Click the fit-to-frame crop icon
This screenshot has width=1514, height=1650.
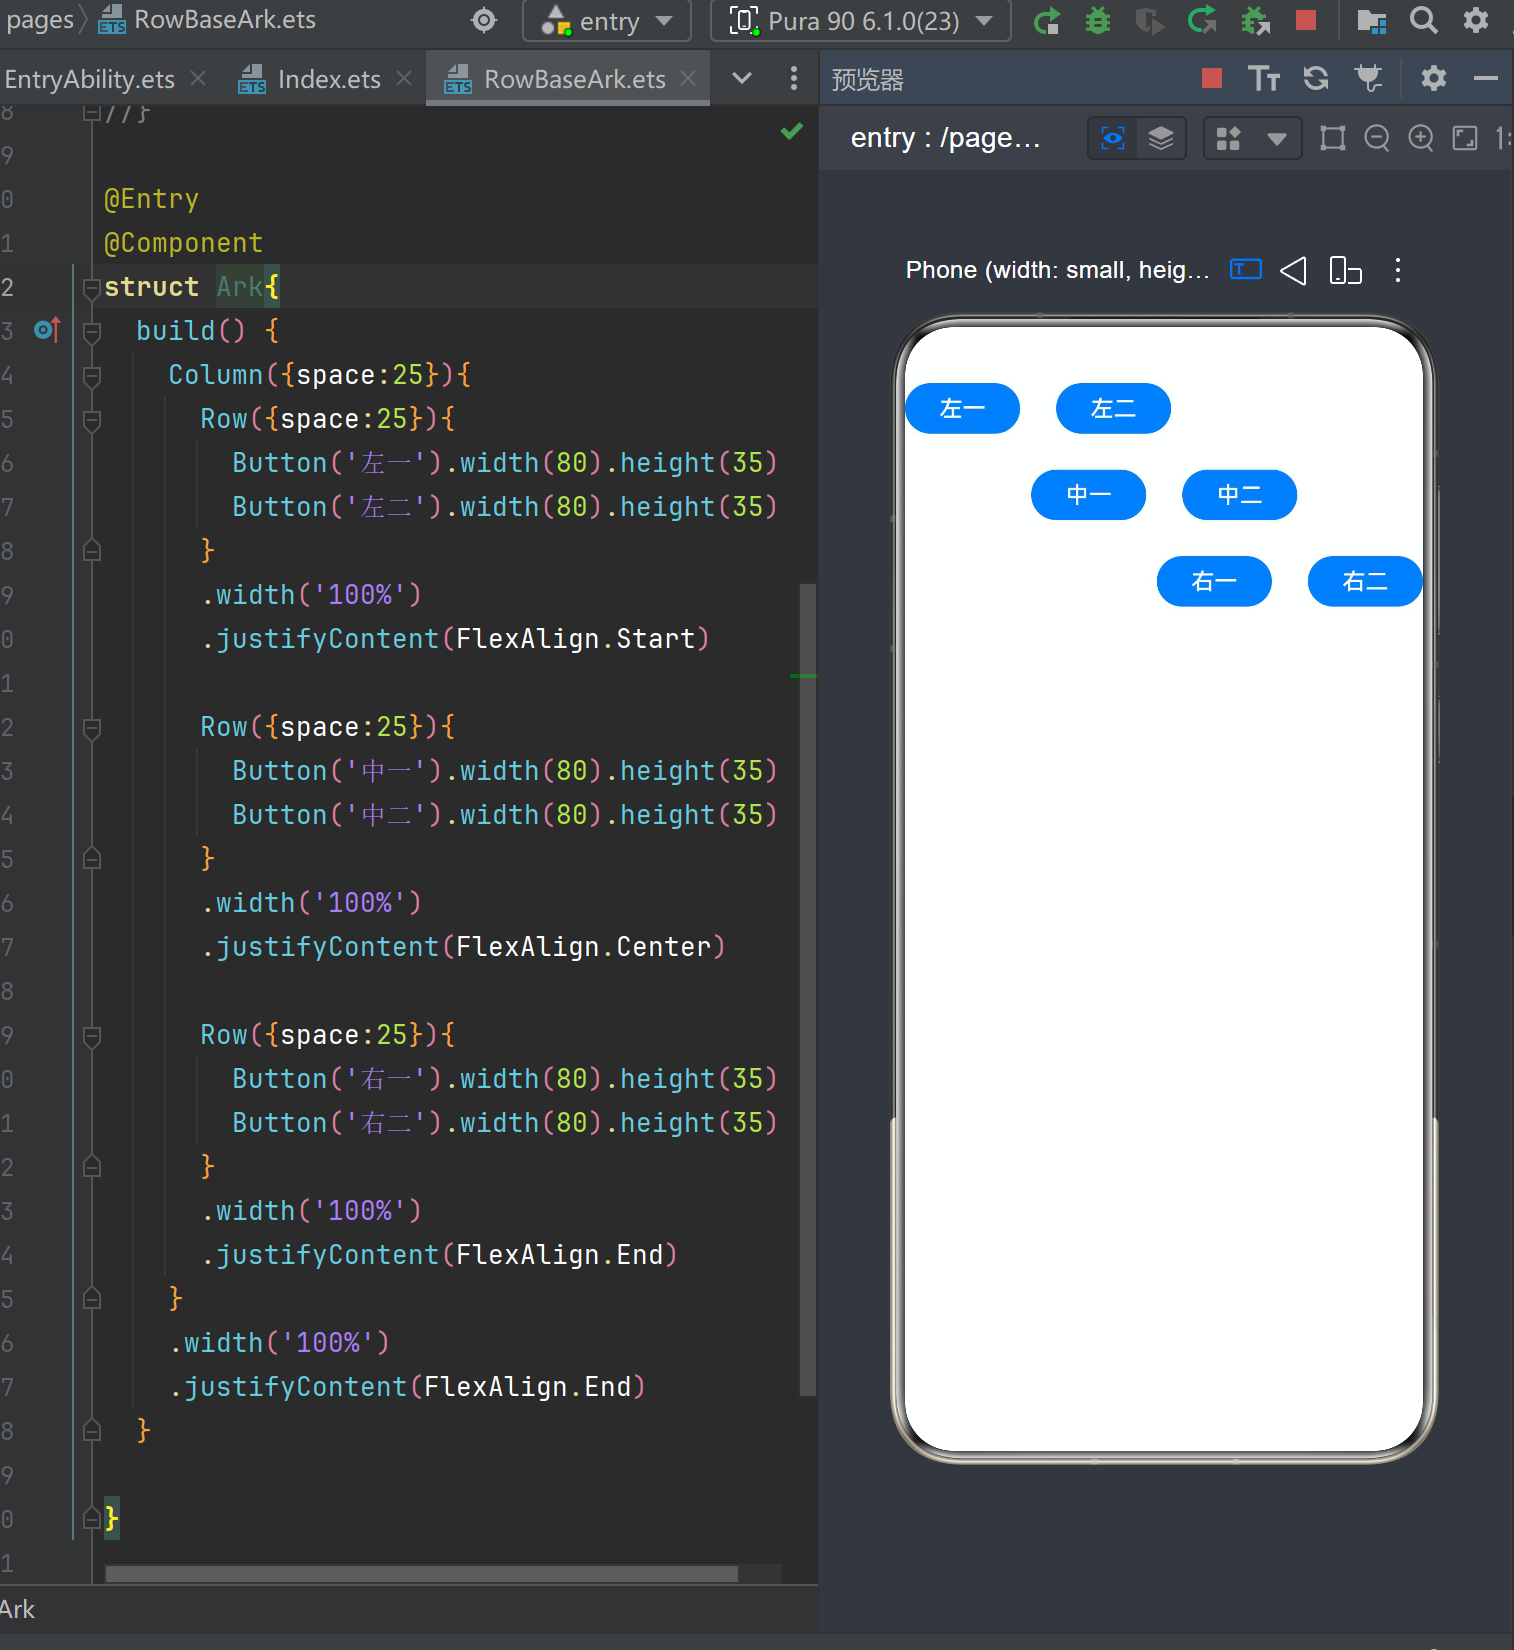(x=1333, y=138)
